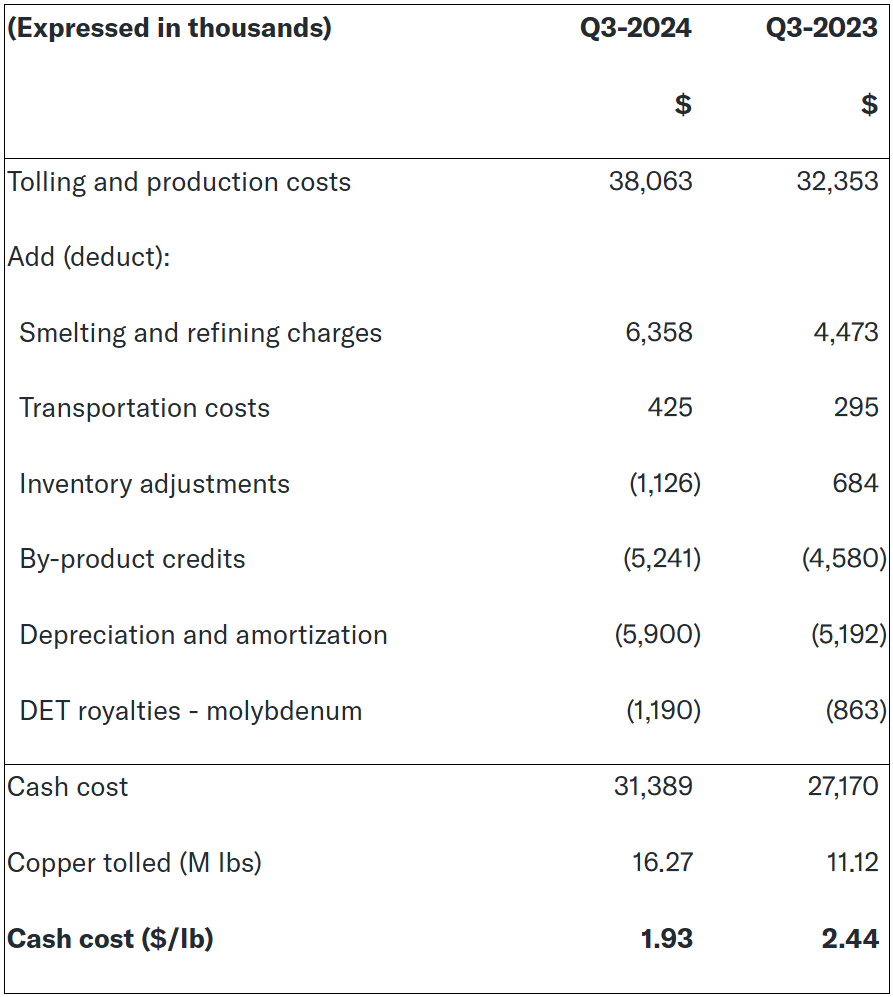Select the 38,063 tolling cost value

click(x=650, y=181)
